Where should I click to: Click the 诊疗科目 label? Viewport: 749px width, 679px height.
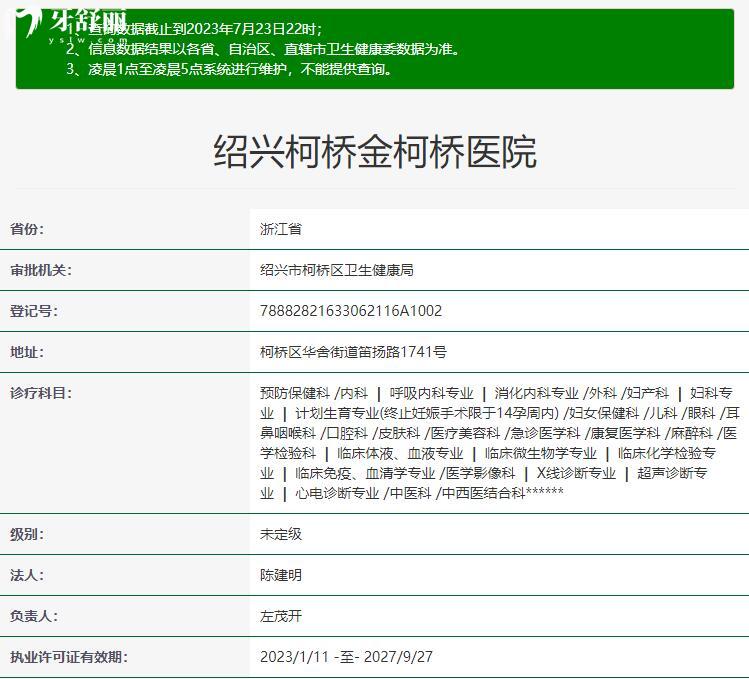pyautogui.click(x=41, y=393)
